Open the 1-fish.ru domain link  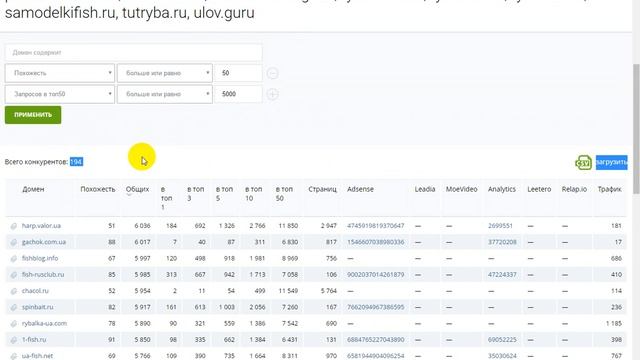click(x=34, y=340)
